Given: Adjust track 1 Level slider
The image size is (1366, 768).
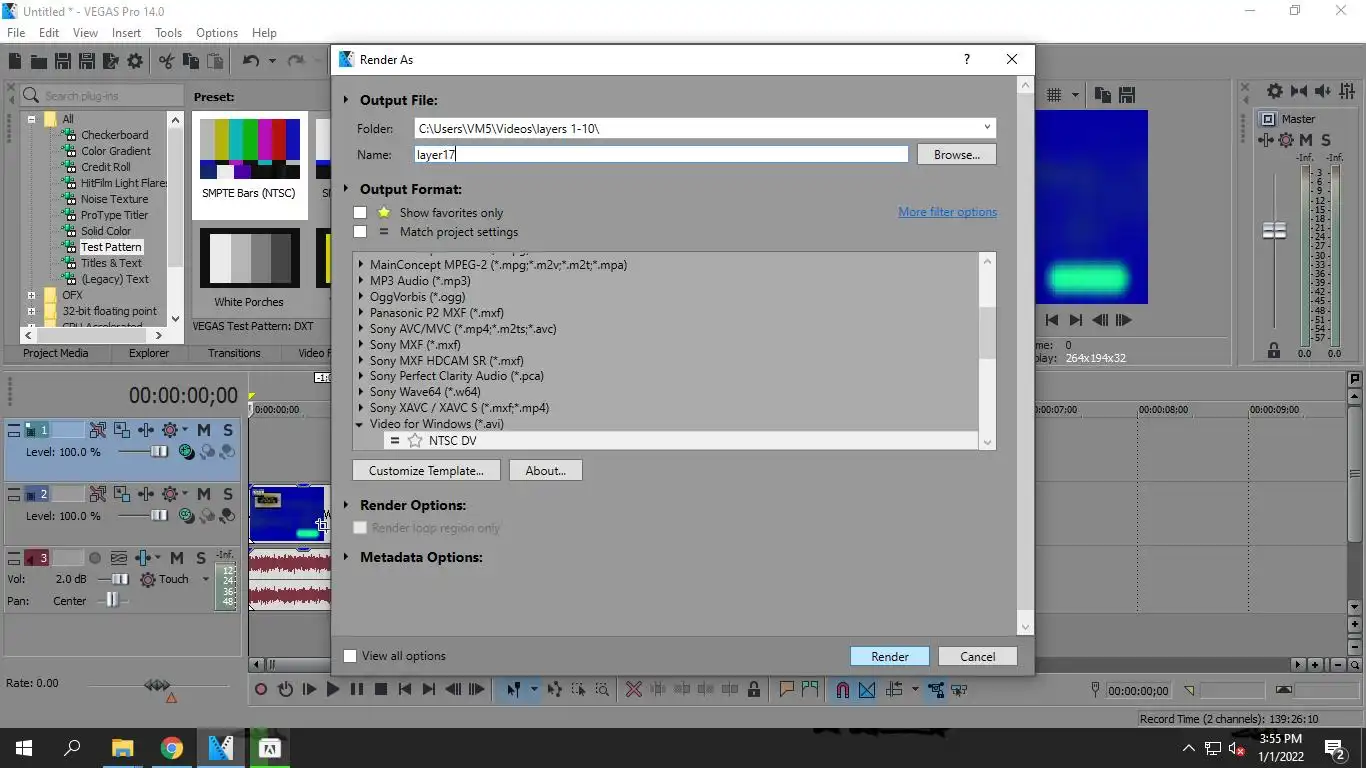Looking at the screenshot, I should click(159, 452).
